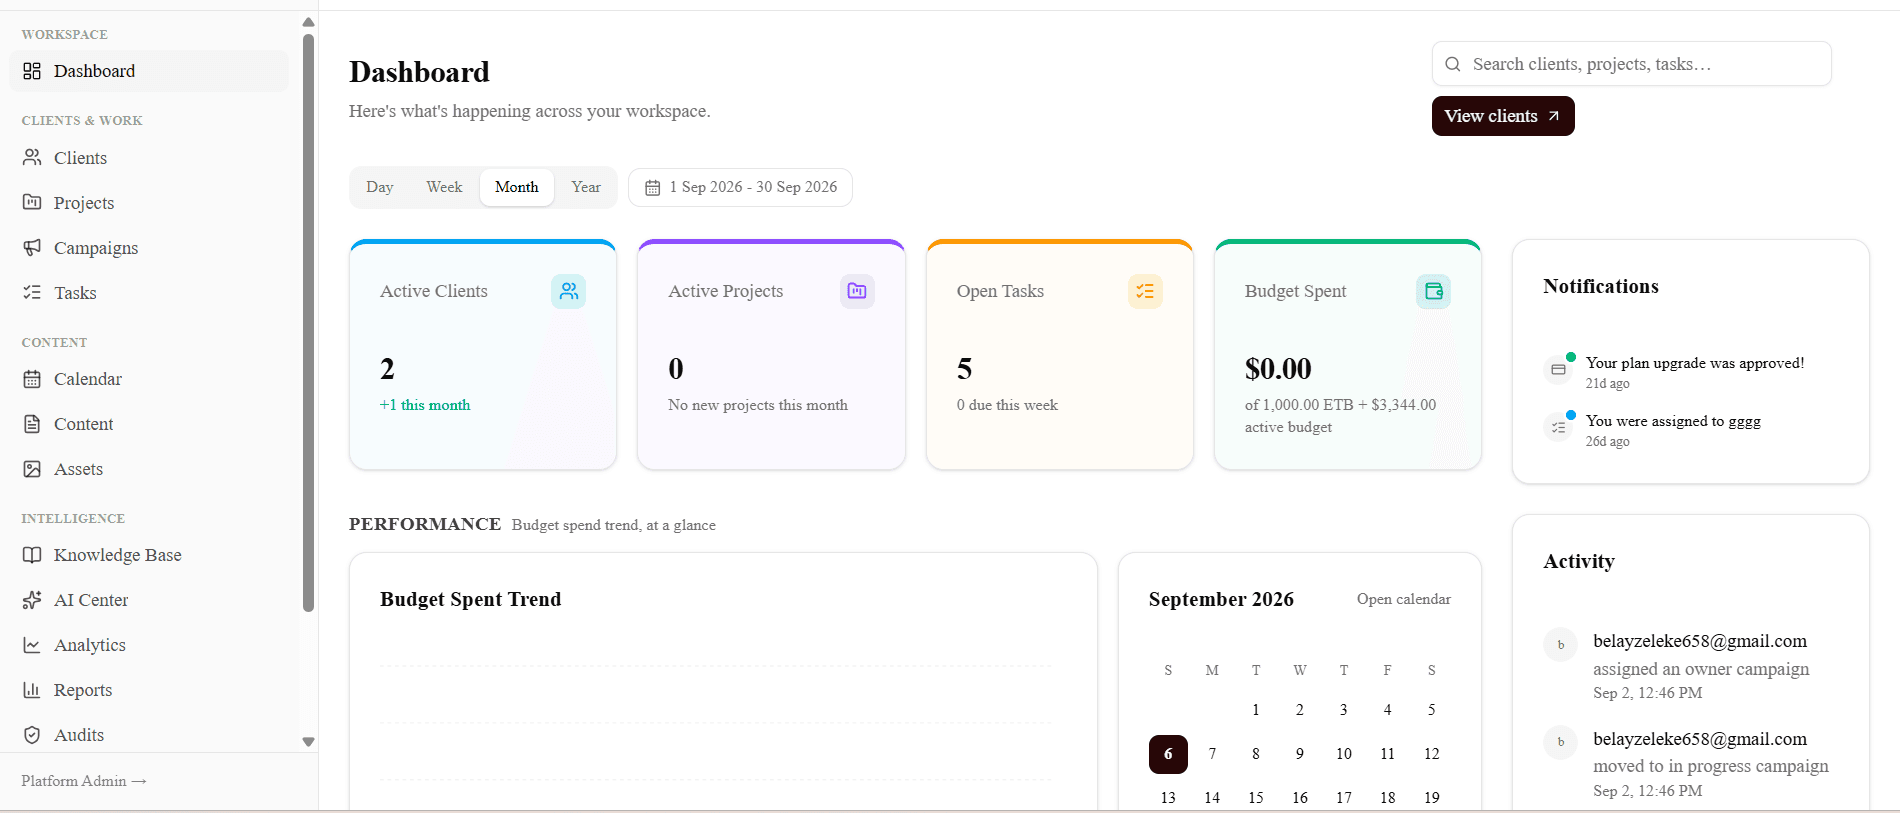This screenshot has height=813, width=1900.
Task: Click avatar beside moved to in progress activity
Action: pyautogui.click(x=1560, y=743)
